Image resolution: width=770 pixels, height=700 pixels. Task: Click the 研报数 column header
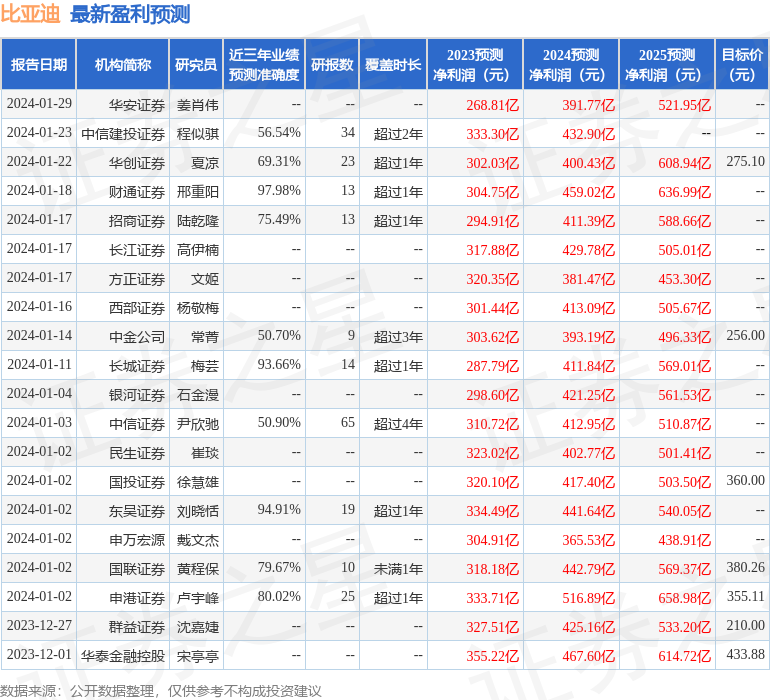tap(332, 65)
